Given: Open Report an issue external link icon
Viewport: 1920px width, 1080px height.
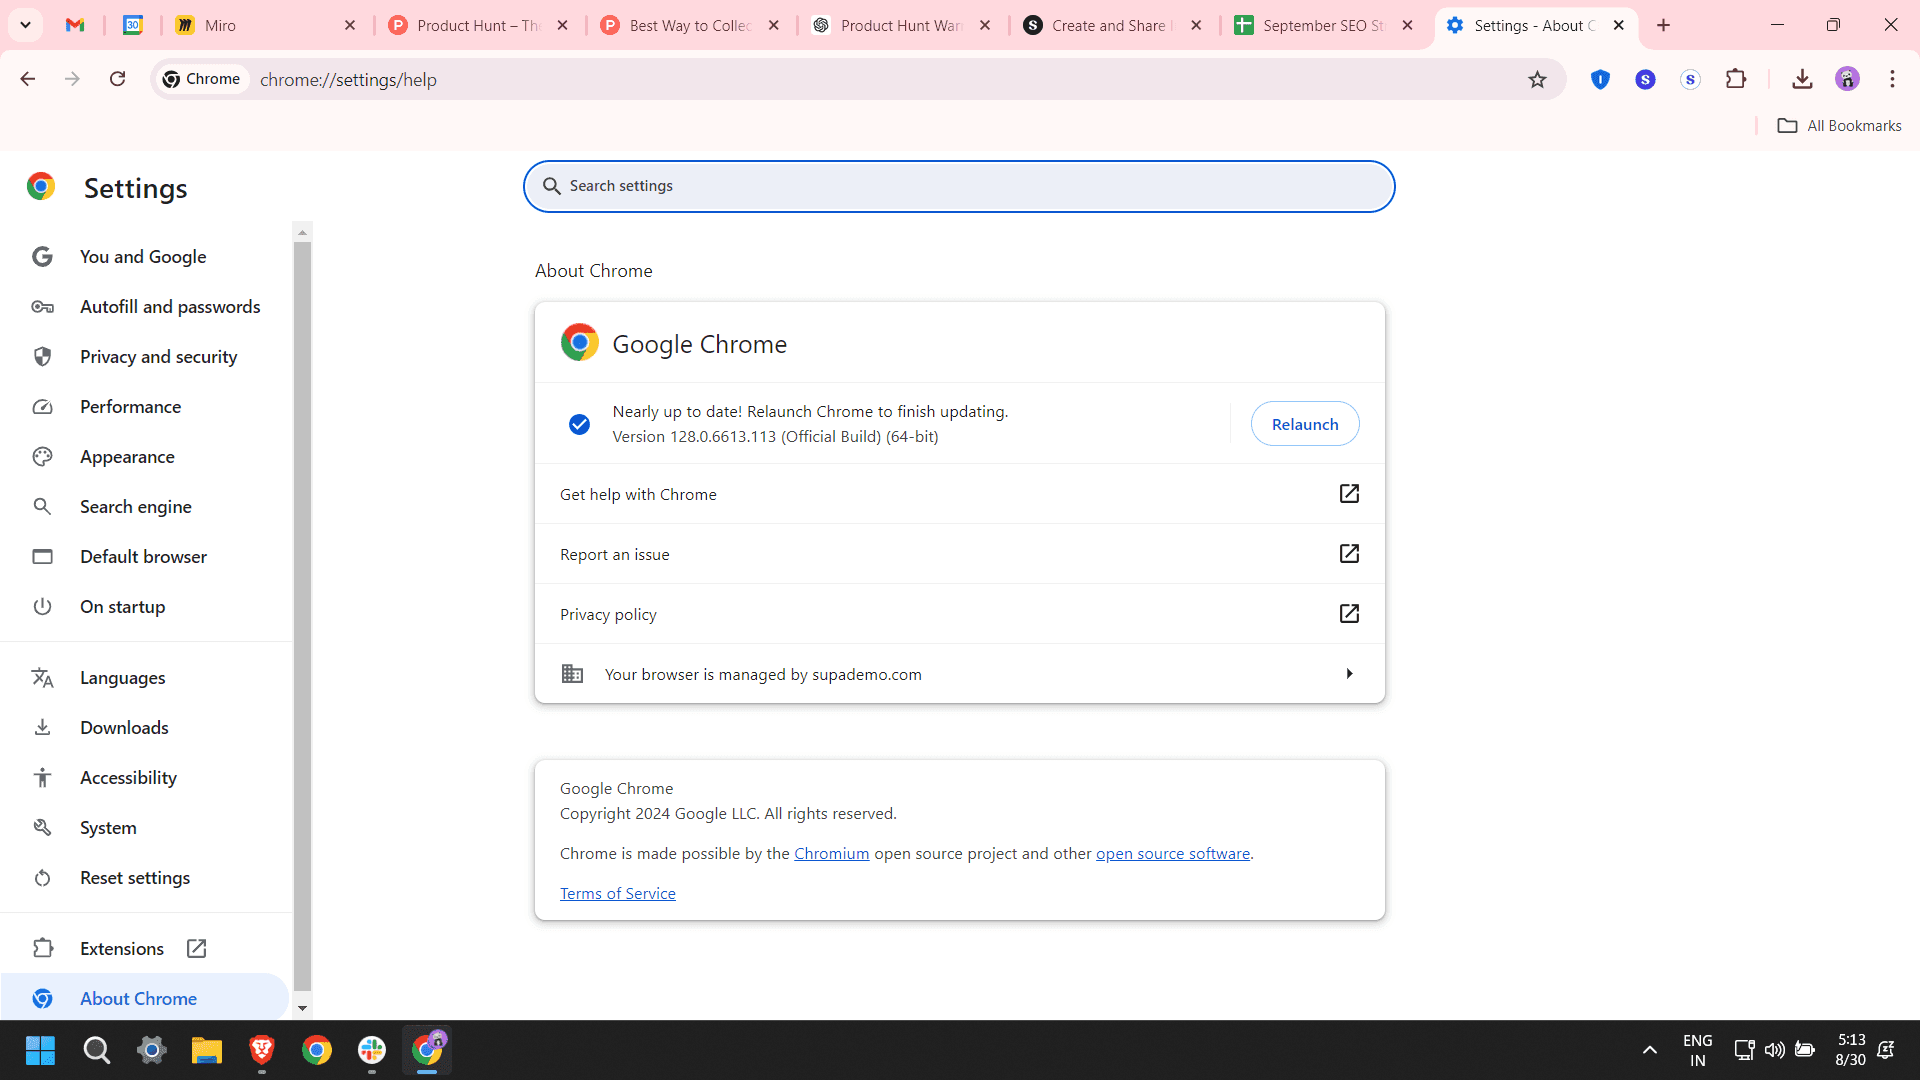Looking at the screenshot, I should click(1349, 553).
